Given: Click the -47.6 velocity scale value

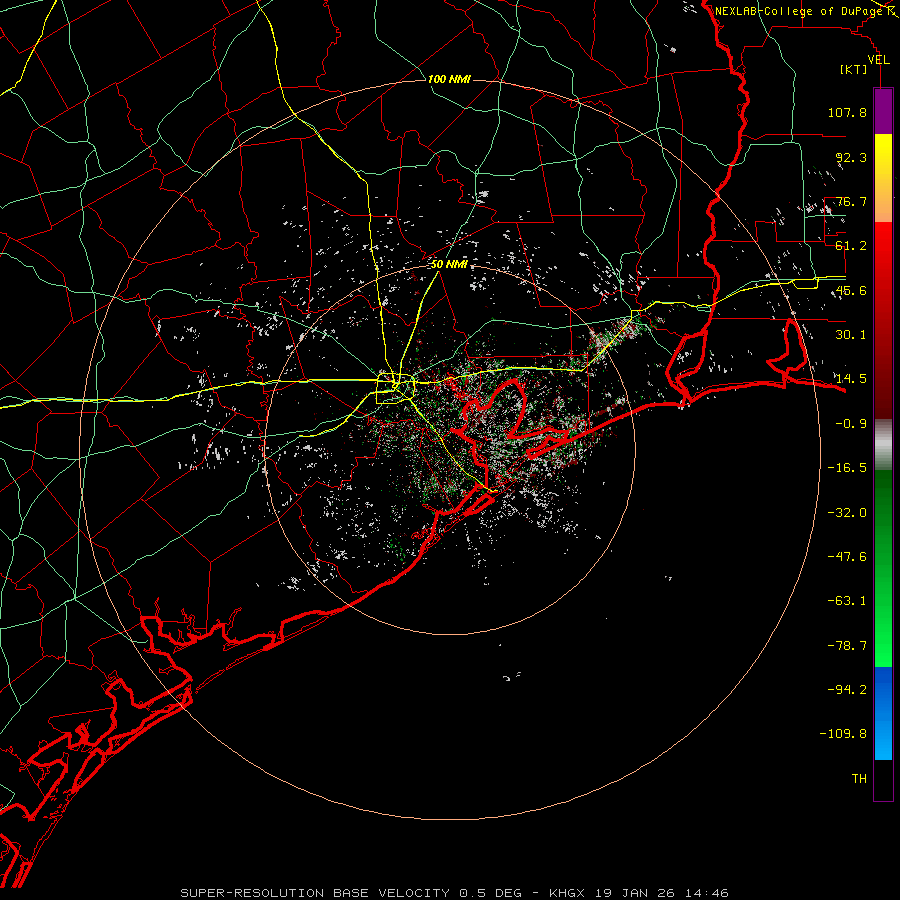Looking at the screenshot, I should [847, 557].
